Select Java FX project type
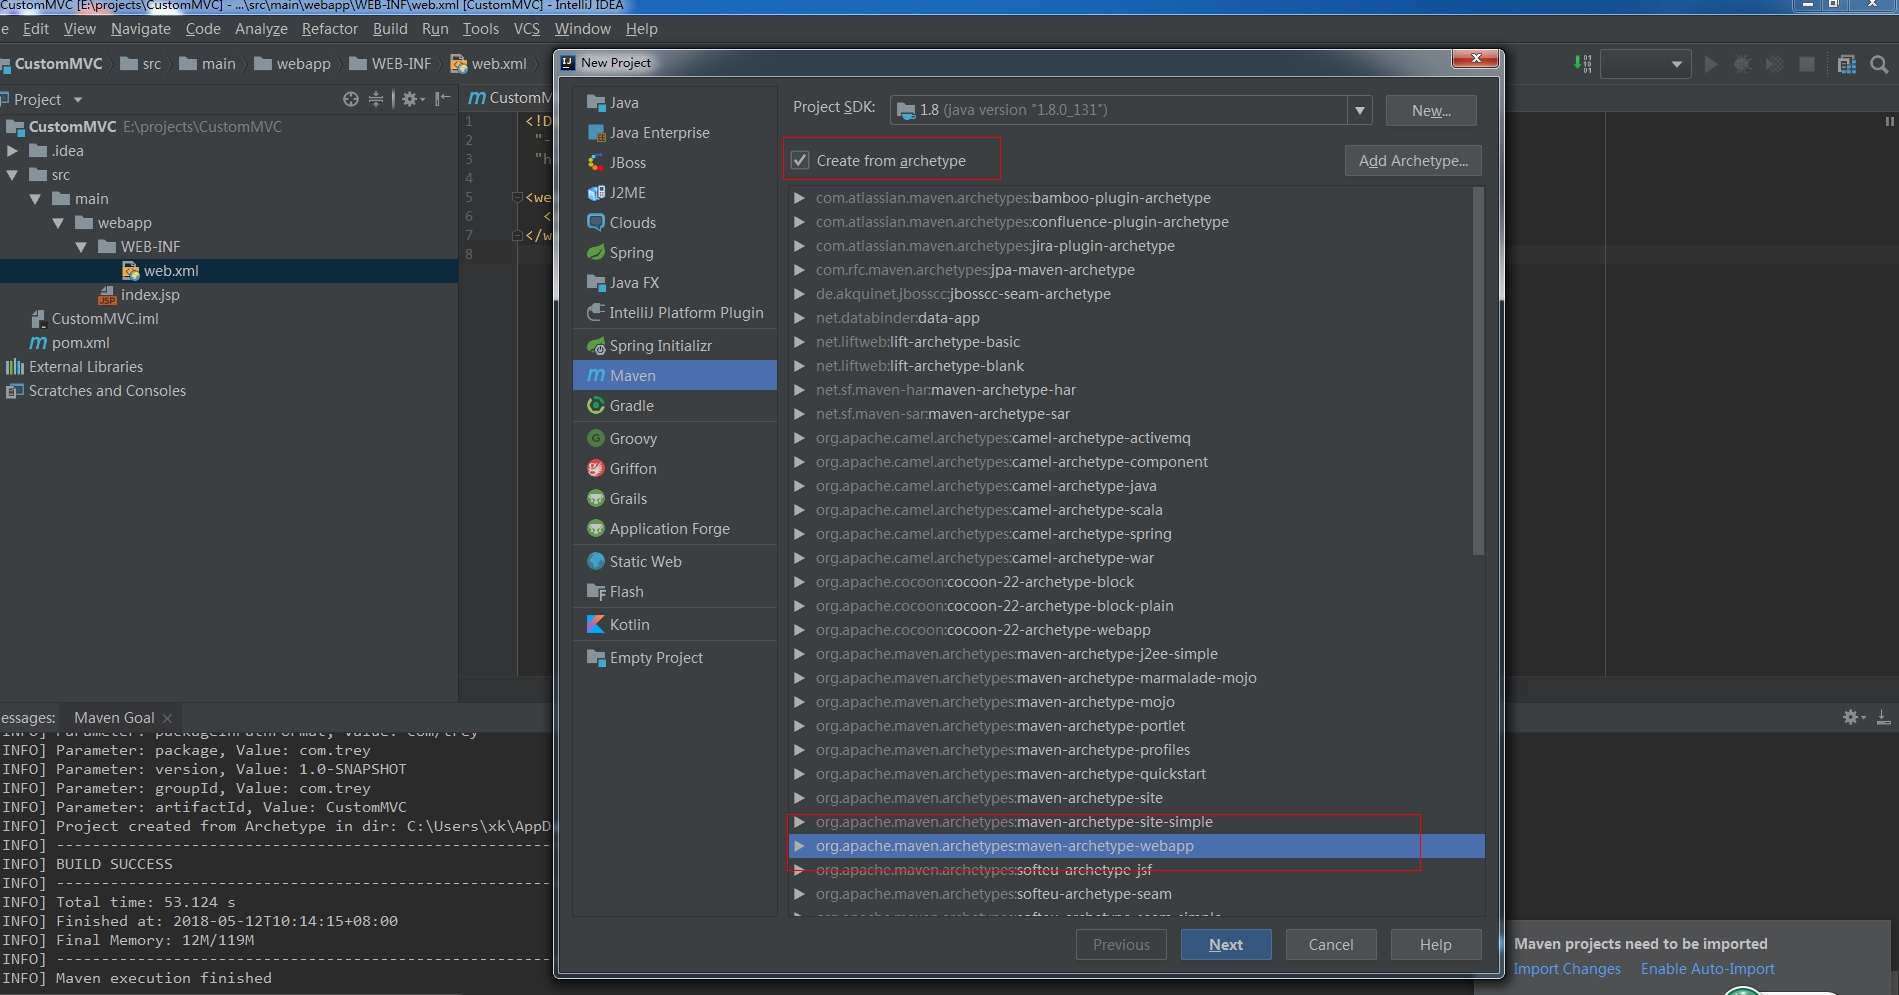1899x995 pixels. click(675, 283)
